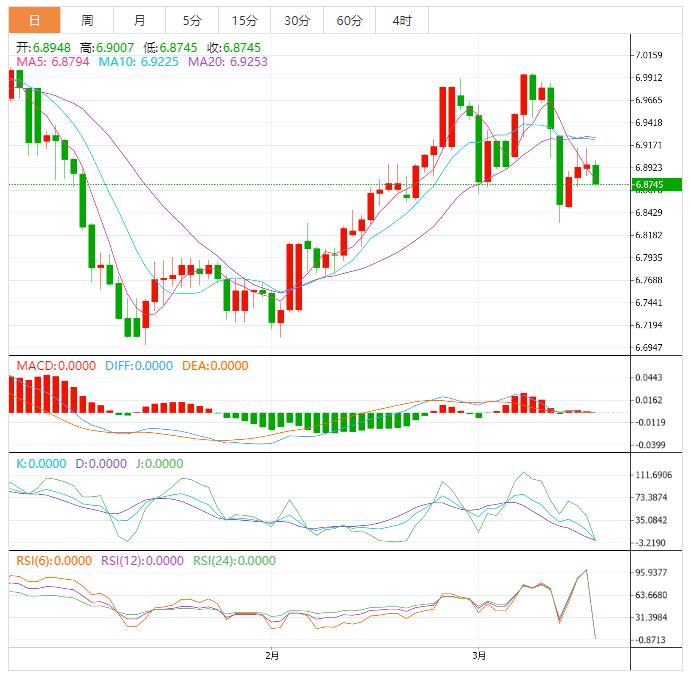
Task: Open the 30分 timeframe tab
Action: click(297, 20)
